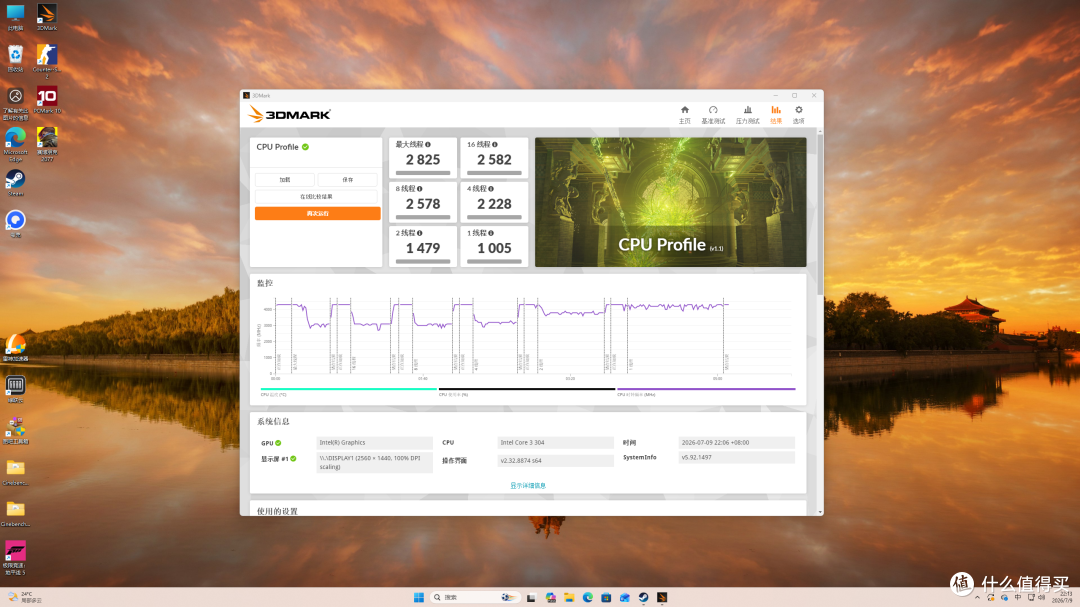The height and width of the screenshot is (607, 1080).
Task: Open the Forza Horizon 5 desktop shortcut
Action: (15, 557)
